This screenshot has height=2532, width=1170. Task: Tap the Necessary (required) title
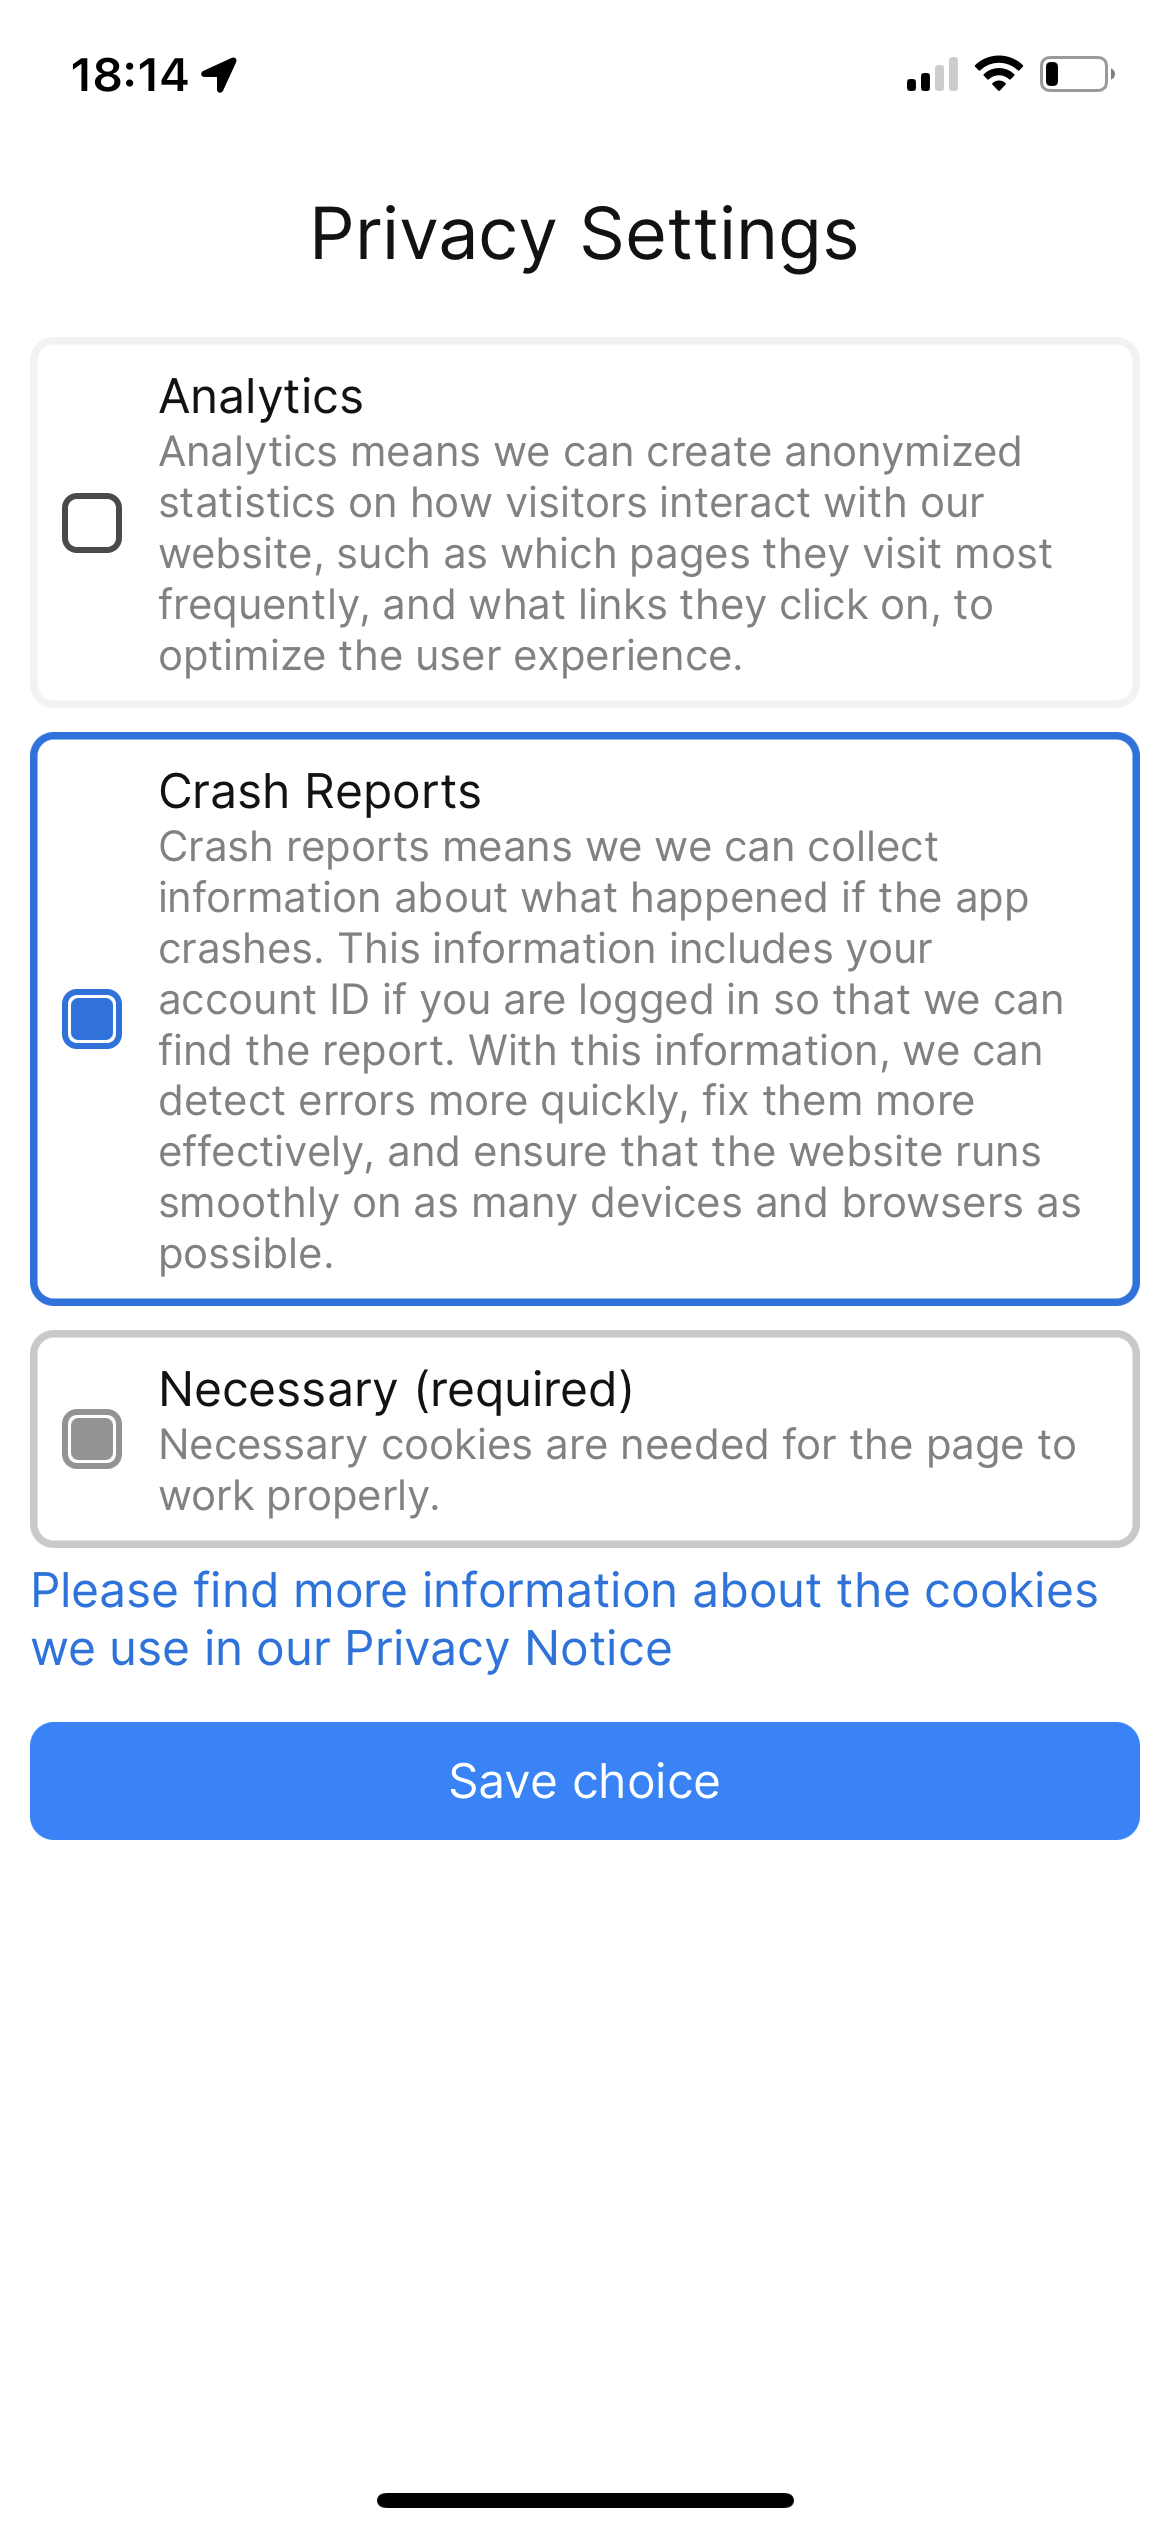point(396,1389)
